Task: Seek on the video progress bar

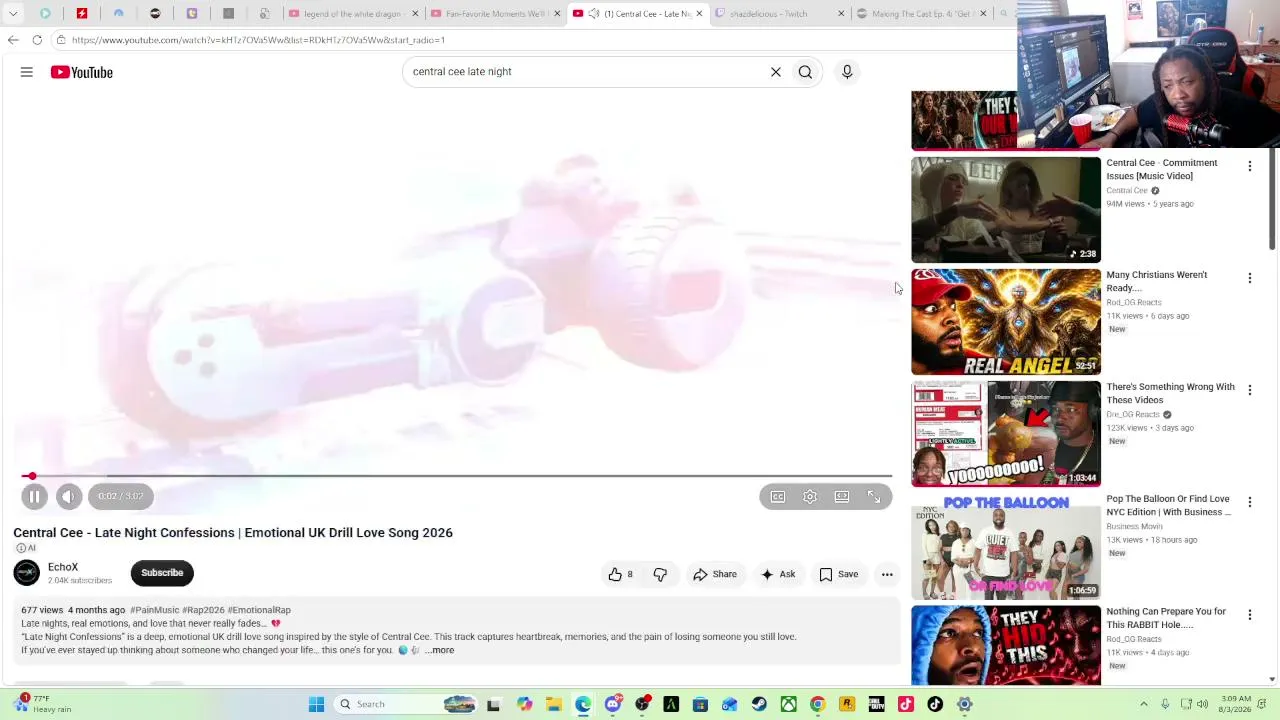Action: click(457, 476)
